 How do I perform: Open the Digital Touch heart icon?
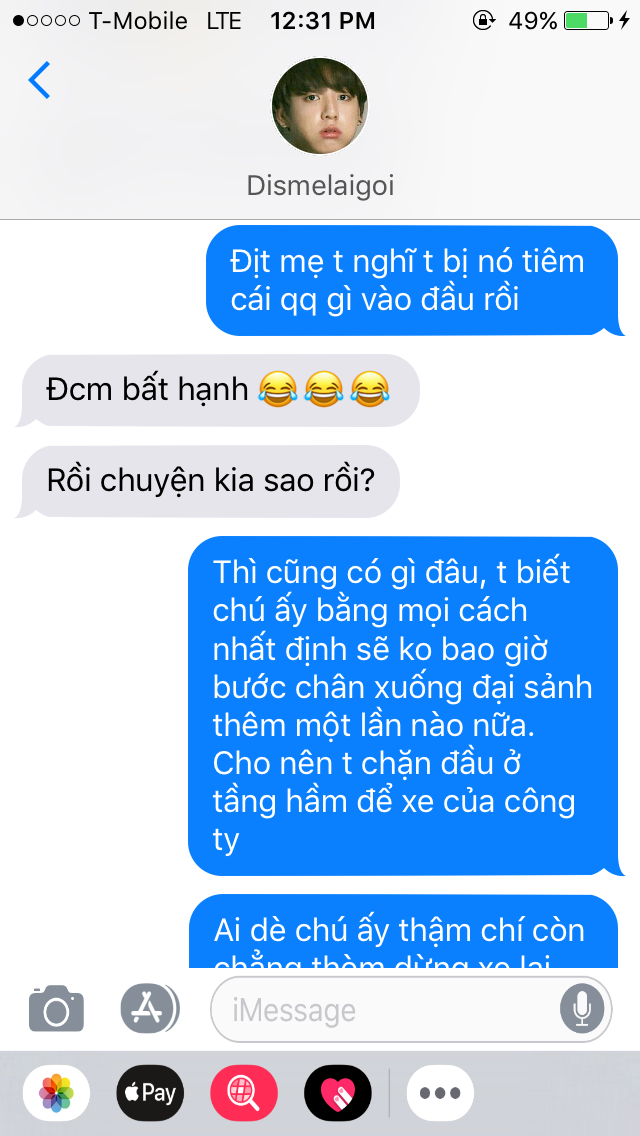tap(338, 1093)
